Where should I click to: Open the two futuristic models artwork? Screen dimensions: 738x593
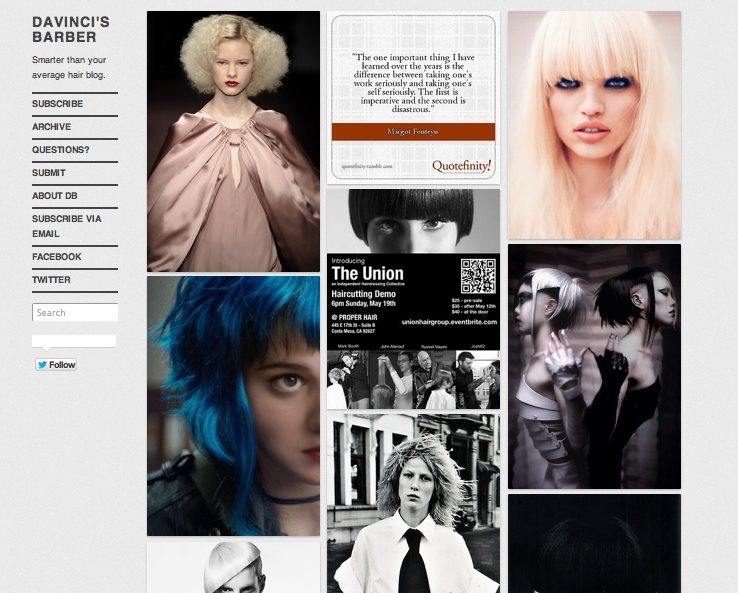pos(594,366)
